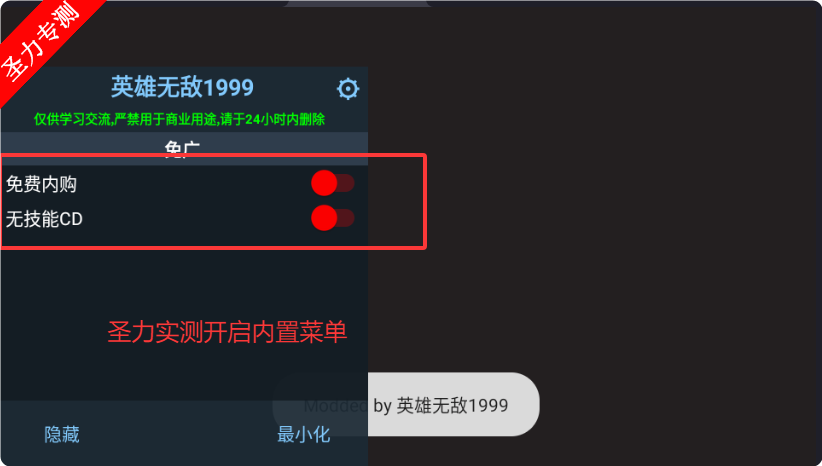Click the red 圣力专测 corner ribbon
The width and height of the screenshot is (822, 466).
tap(39, 42)
